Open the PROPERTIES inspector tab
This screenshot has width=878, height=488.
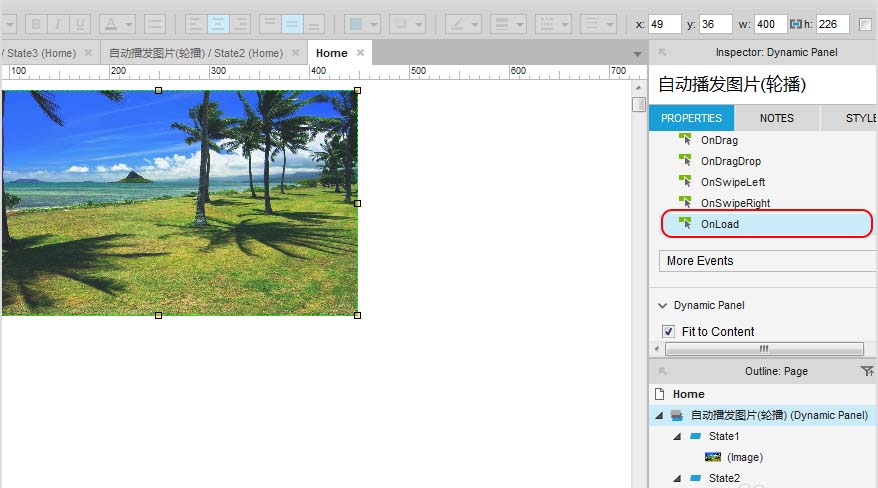pos(692,118)
